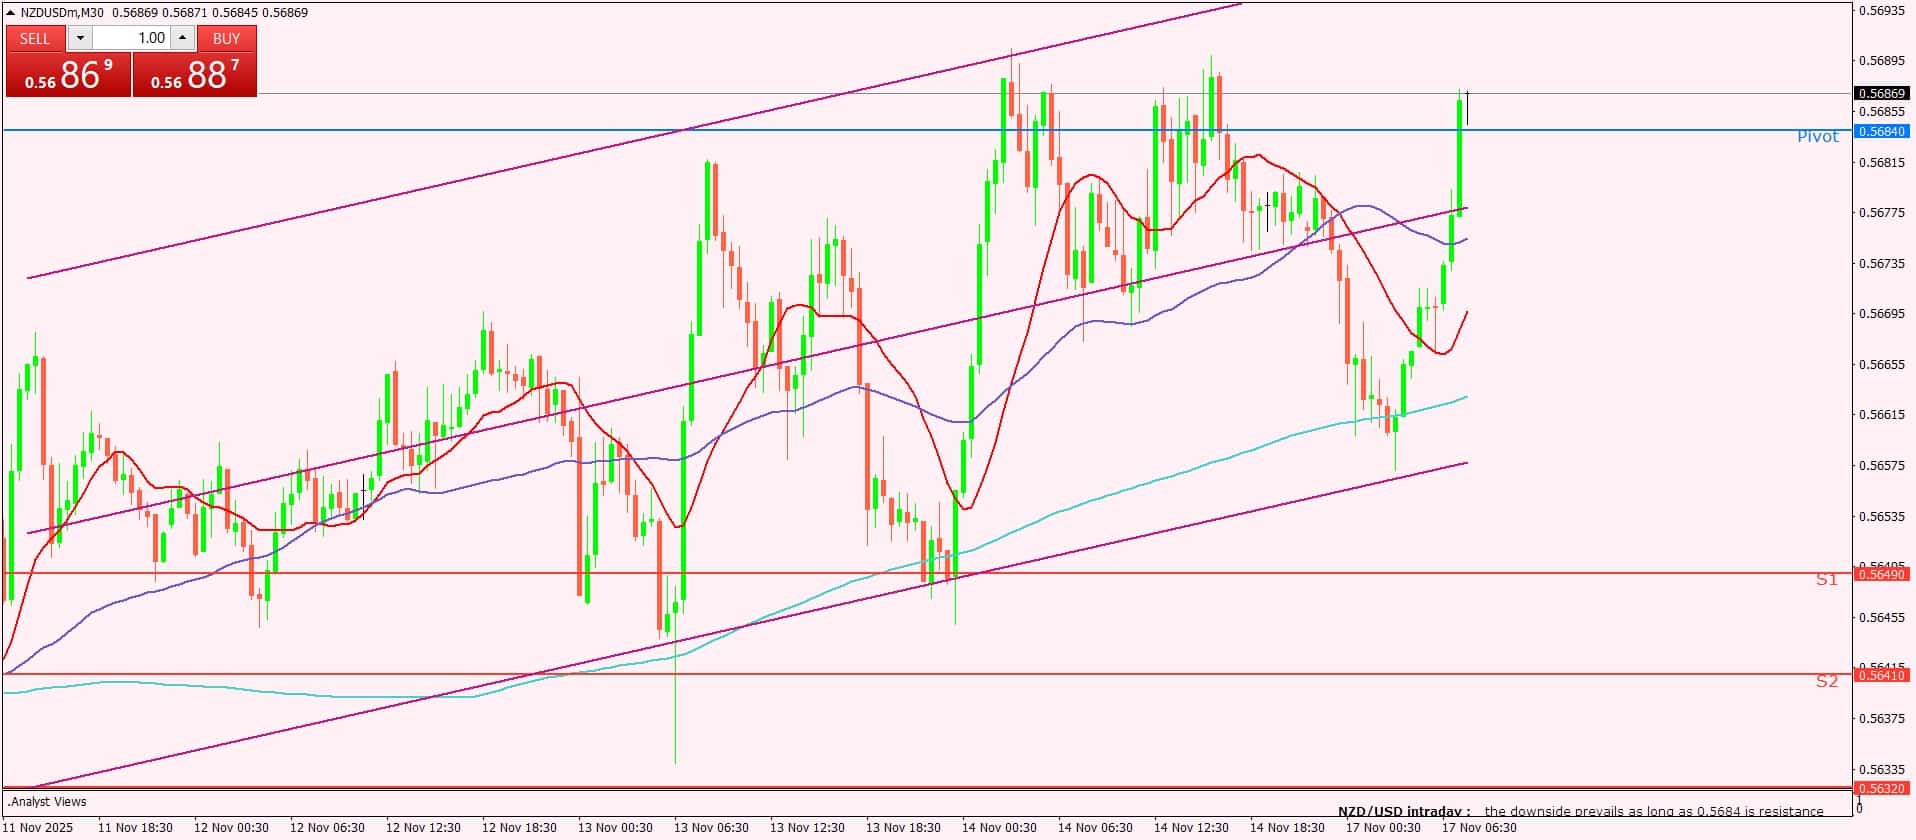1916x840 pixels.
Task: Click the sell price 0.56869 tile
Action: point(68,75)
